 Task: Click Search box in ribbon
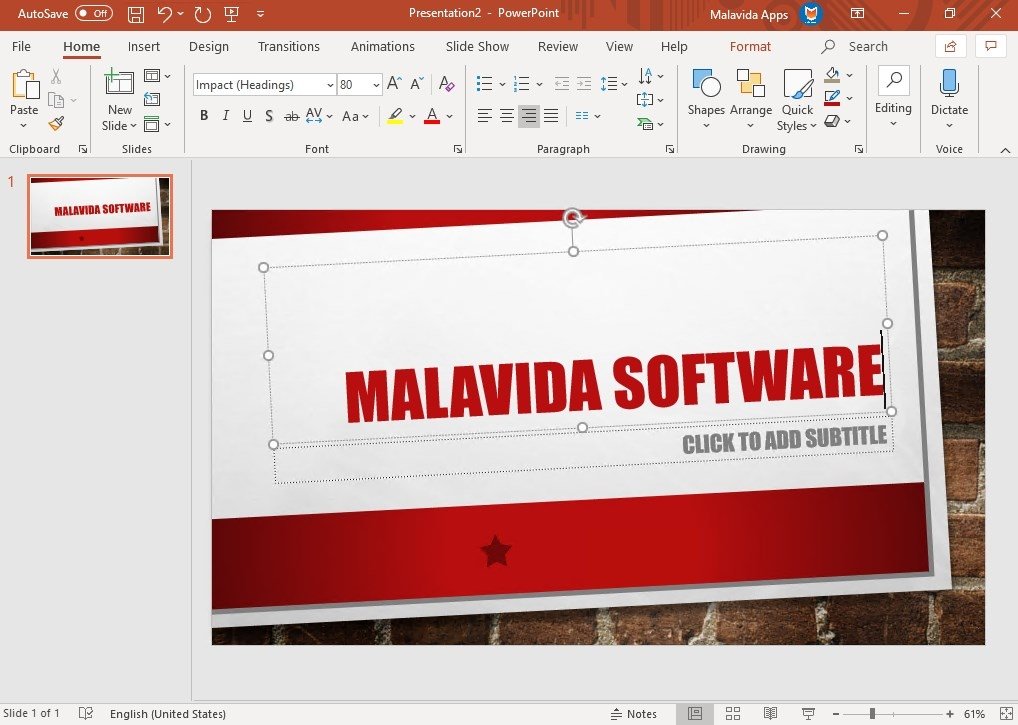(855, 46)
